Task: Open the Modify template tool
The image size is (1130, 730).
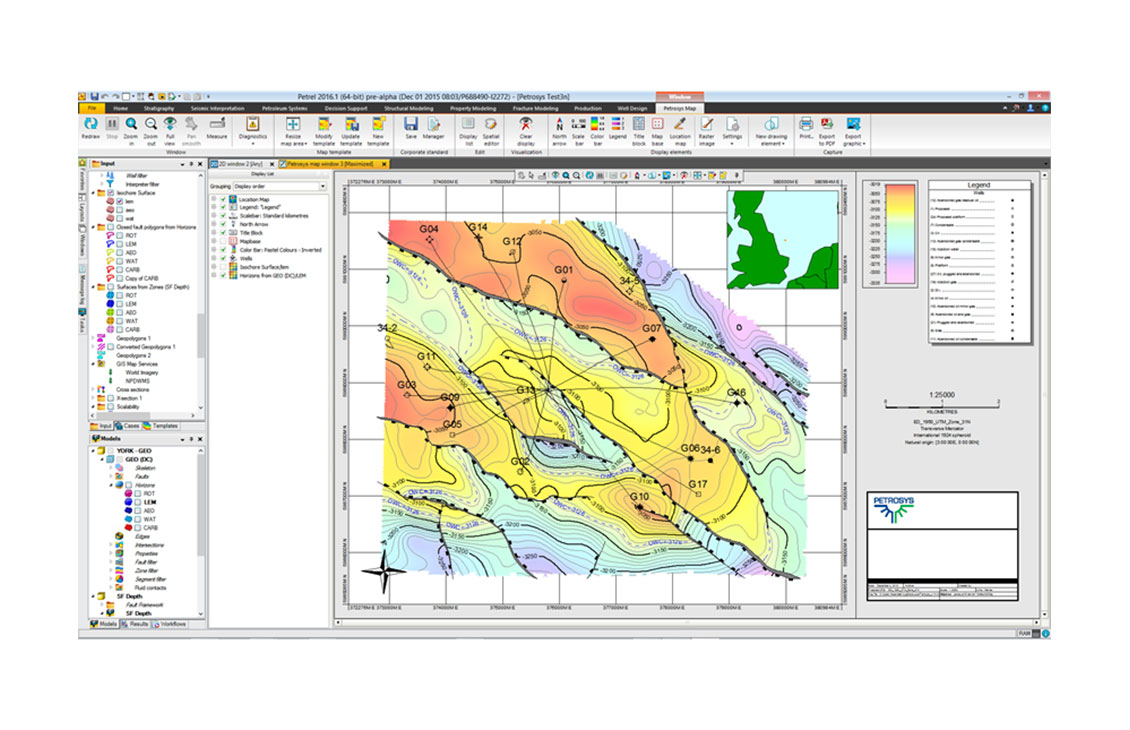Action: click(324, 132)
